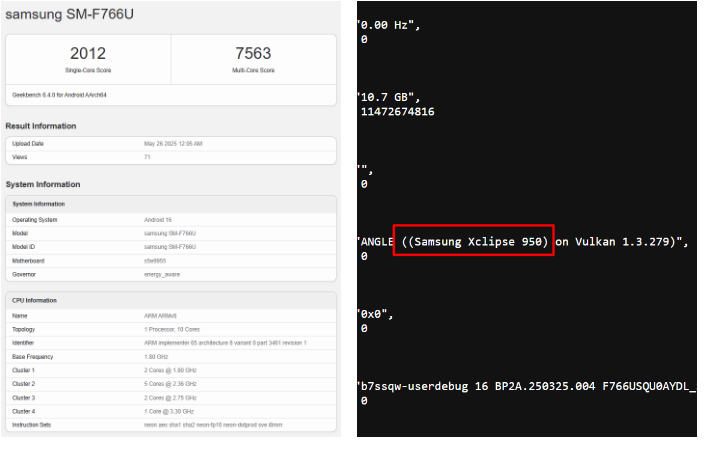706x451 pixels.
Task: Select the 'Android 16' value
Action: click(x=158, y=220)
